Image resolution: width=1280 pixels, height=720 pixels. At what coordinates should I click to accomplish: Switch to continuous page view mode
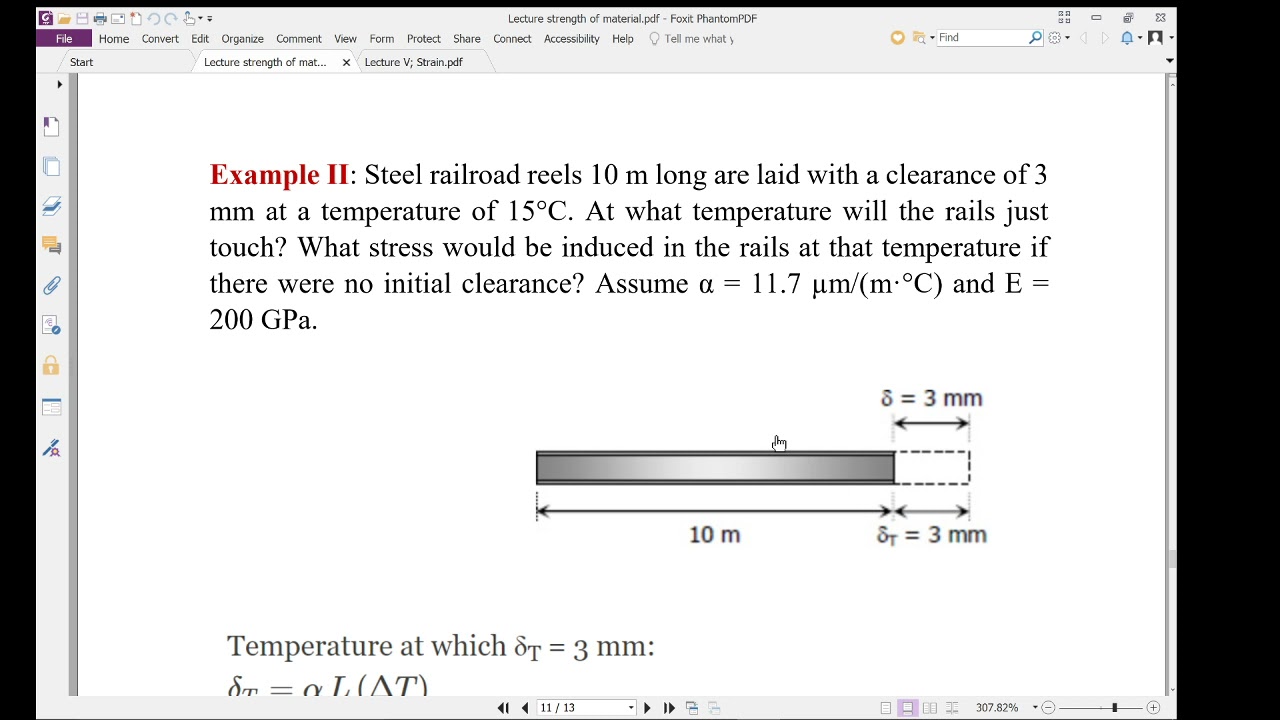[x=907, y=708]
